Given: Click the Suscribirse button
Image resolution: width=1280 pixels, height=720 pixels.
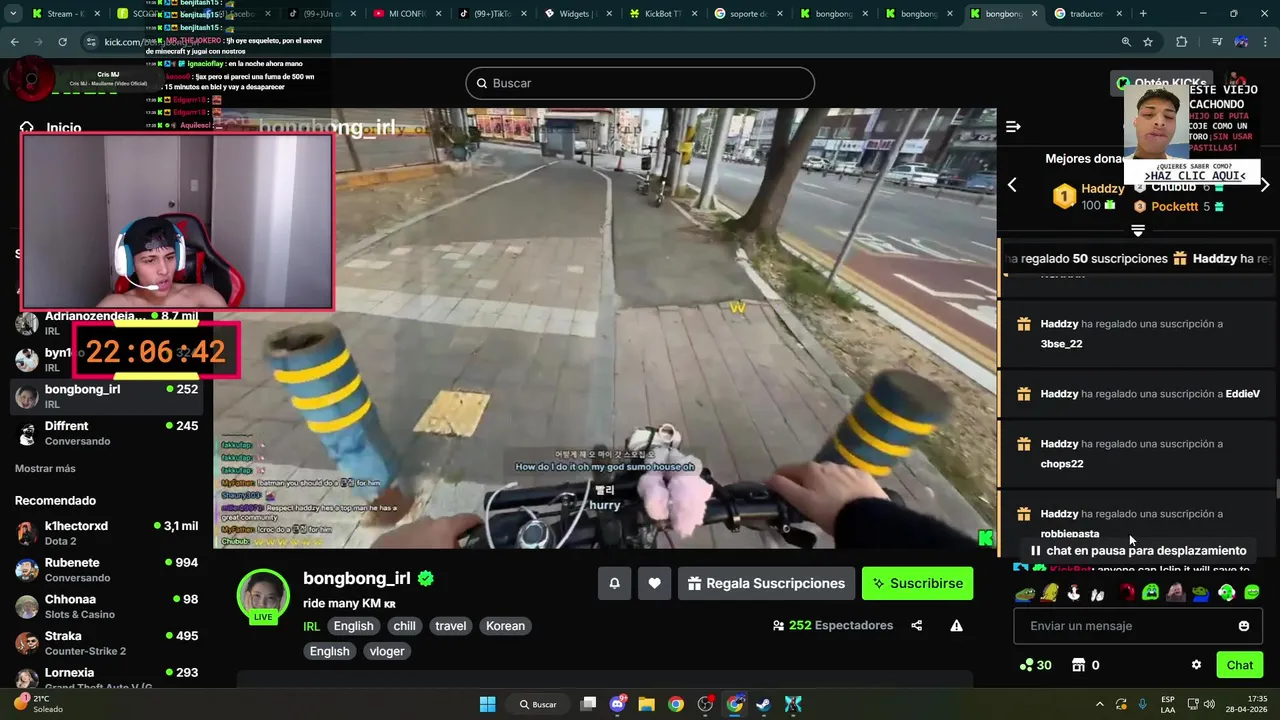Looking at the screenshot, I should (918, 583).
